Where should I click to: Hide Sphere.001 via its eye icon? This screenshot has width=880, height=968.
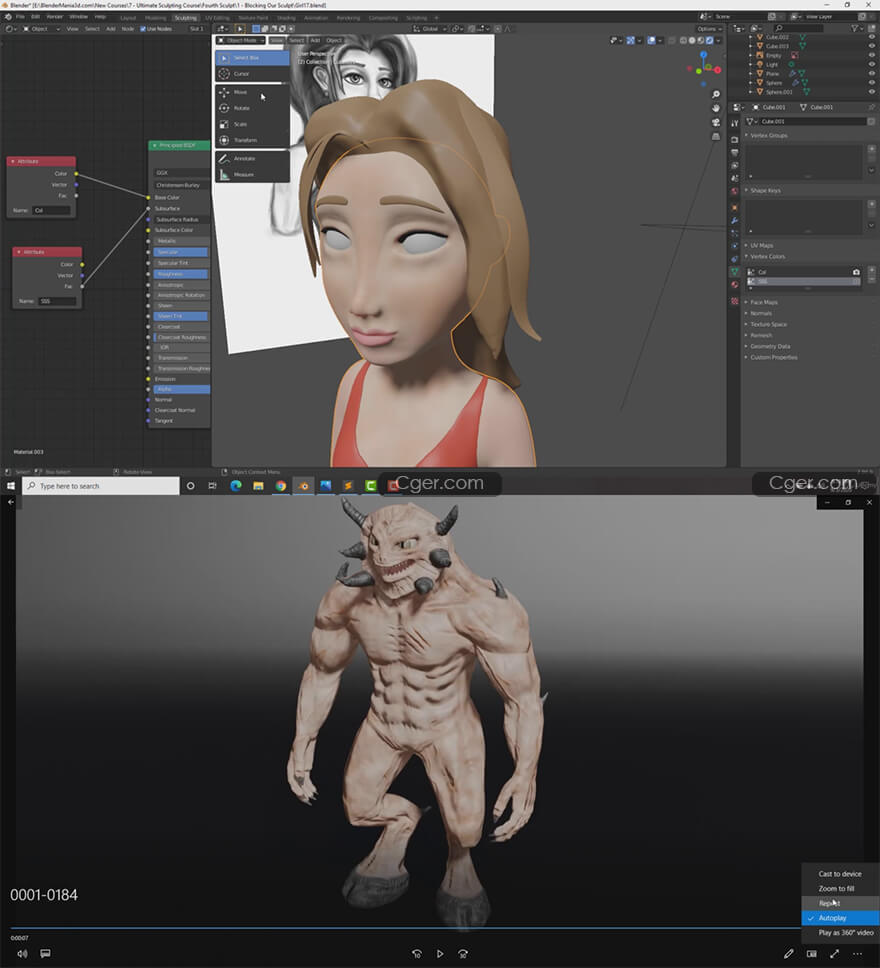pyautogui.click(x=871, y=92)
